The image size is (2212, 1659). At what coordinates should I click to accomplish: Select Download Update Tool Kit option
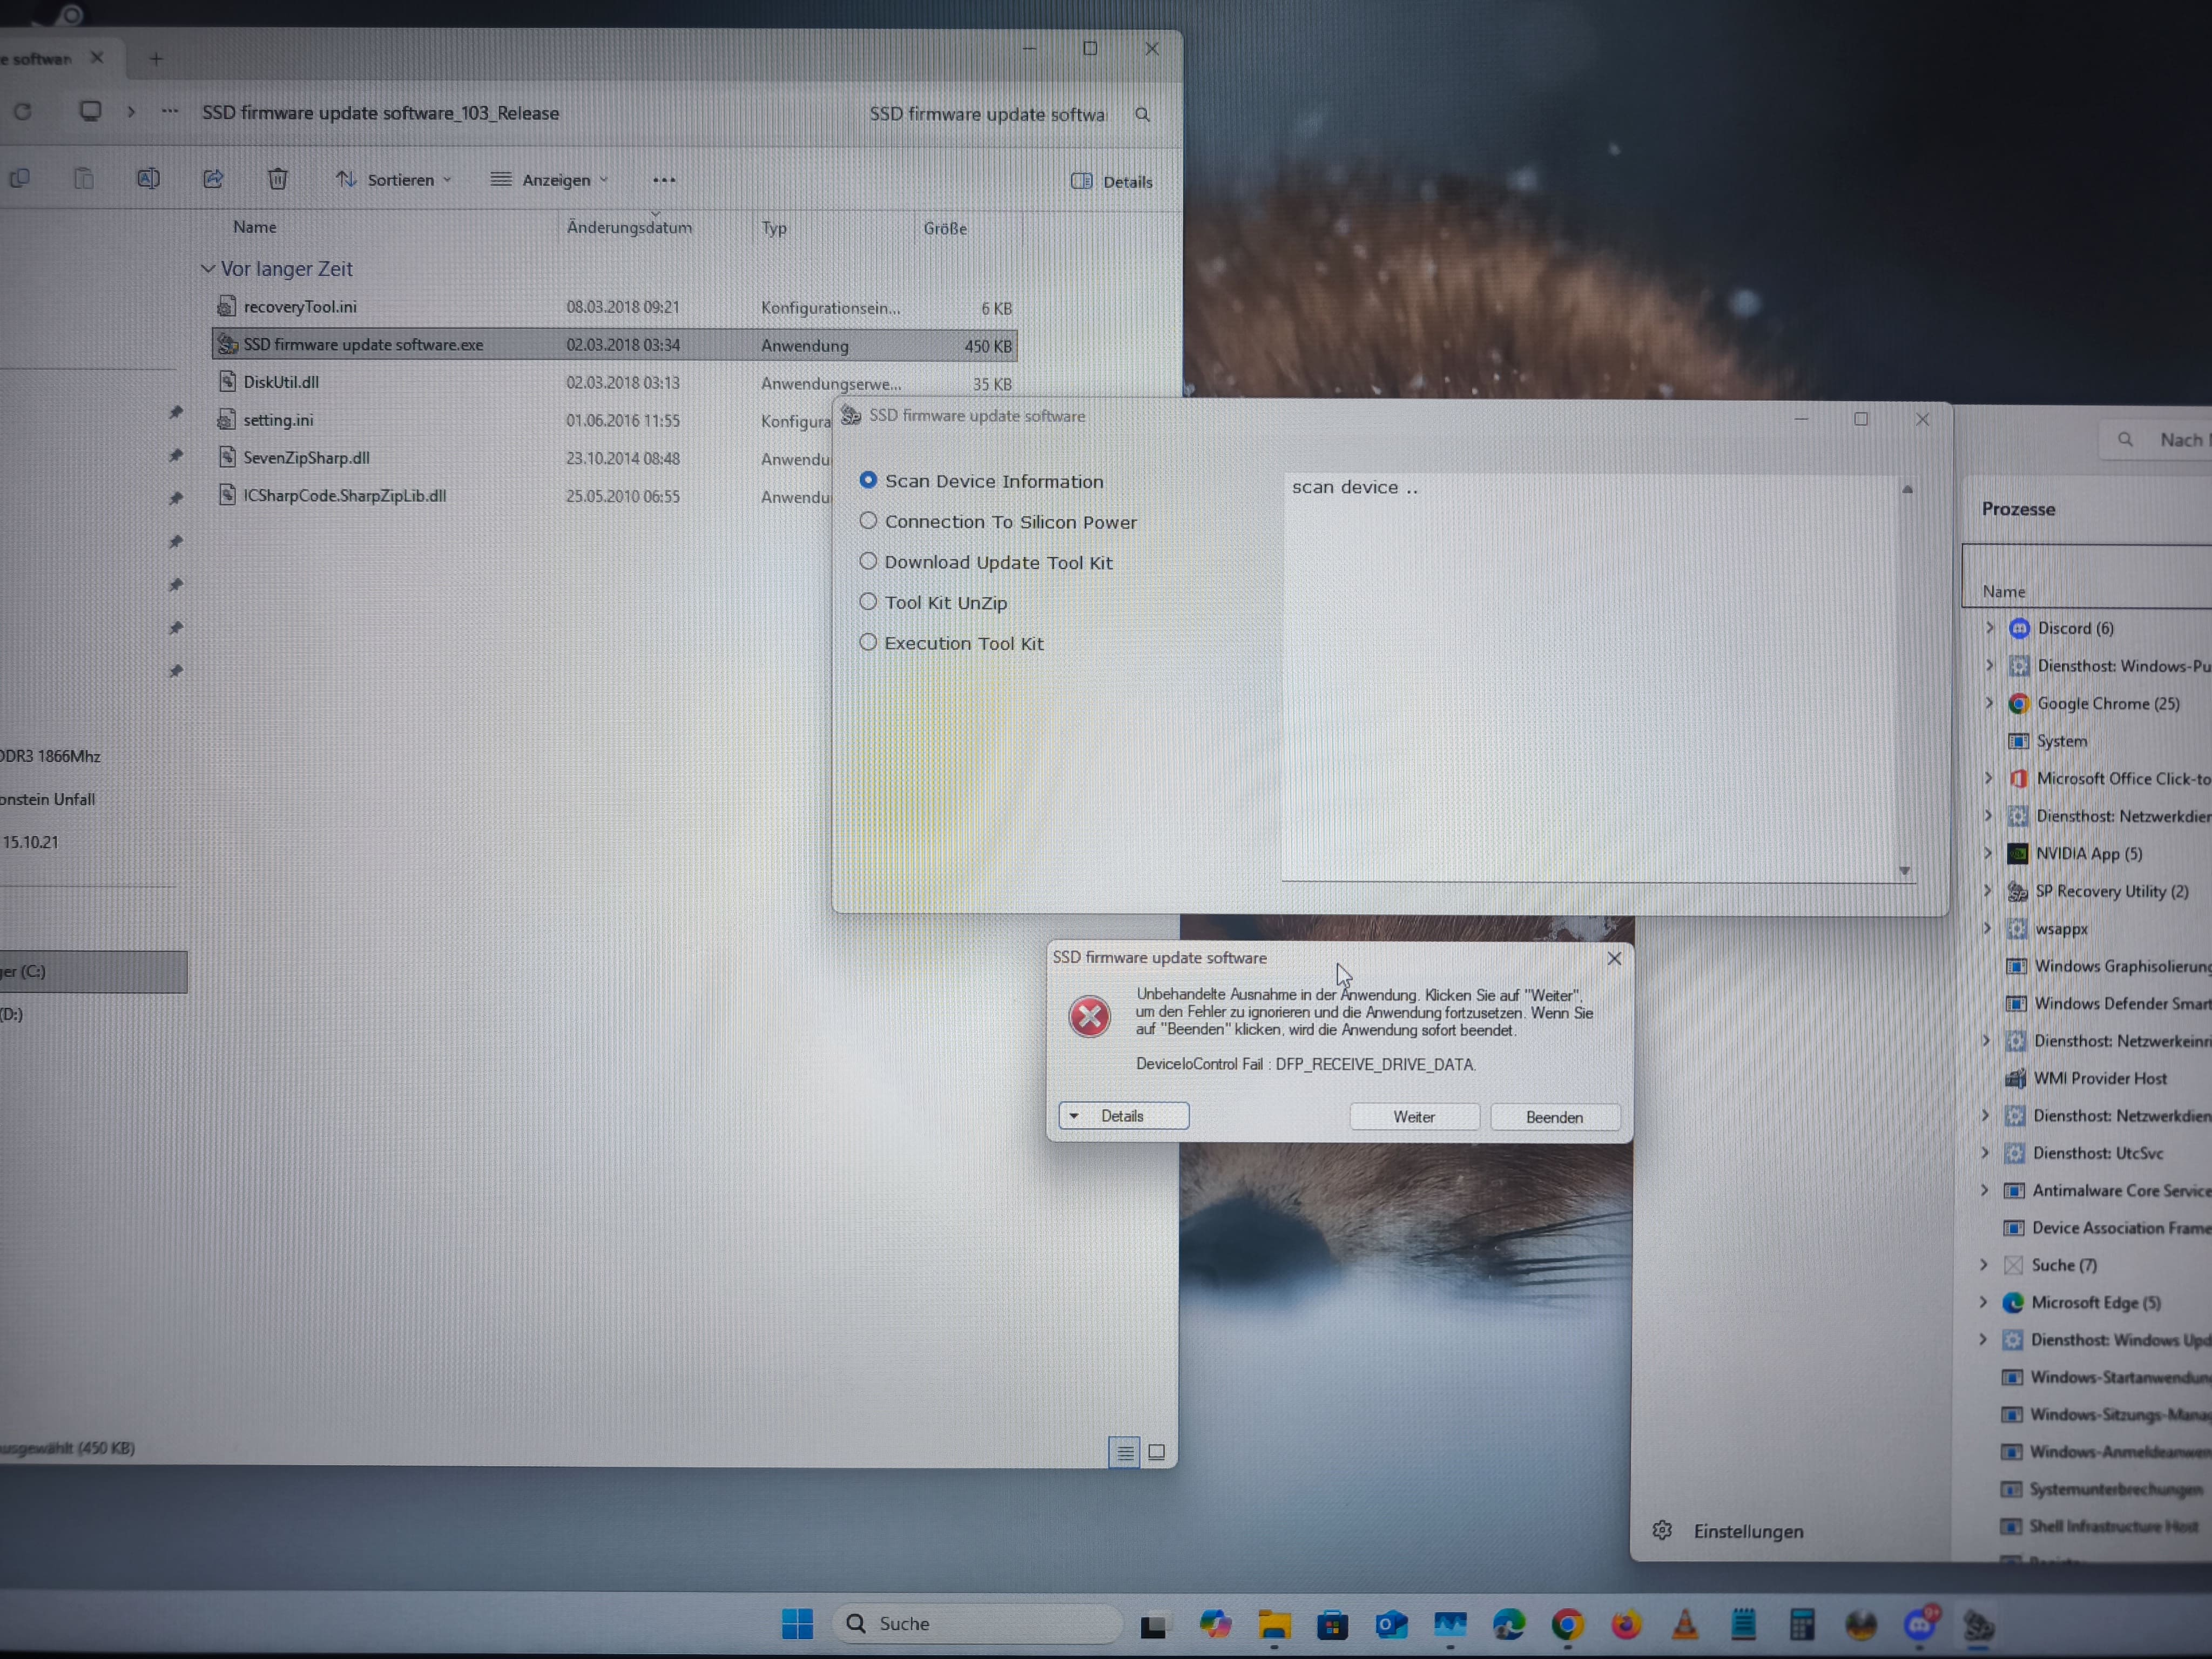coord(868,562)
